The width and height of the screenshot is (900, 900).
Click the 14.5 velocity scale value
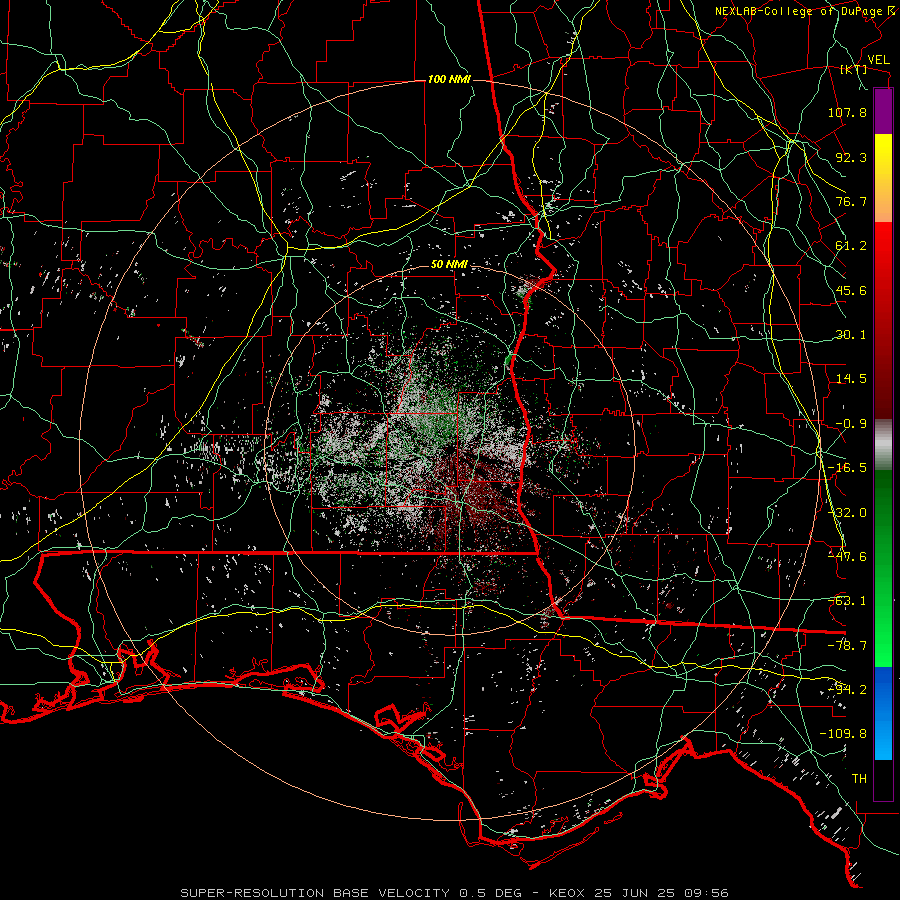coord(851,379)
